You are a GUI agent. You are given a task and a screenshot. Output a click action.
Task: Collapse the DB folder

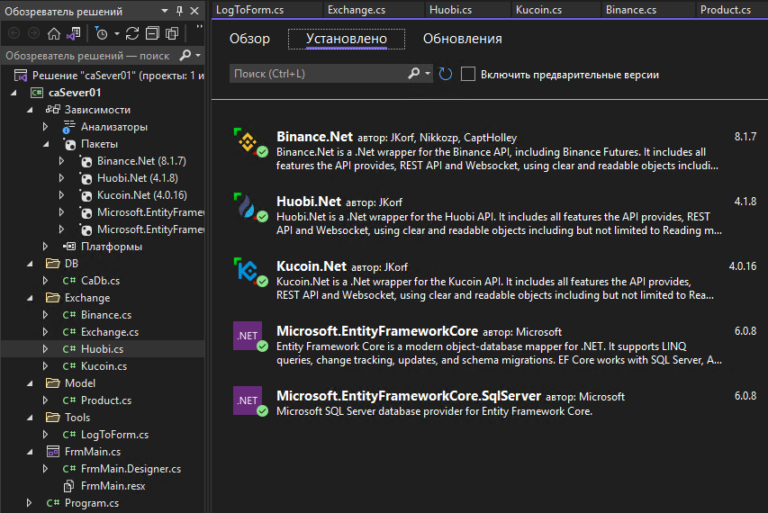click(30, 264)
